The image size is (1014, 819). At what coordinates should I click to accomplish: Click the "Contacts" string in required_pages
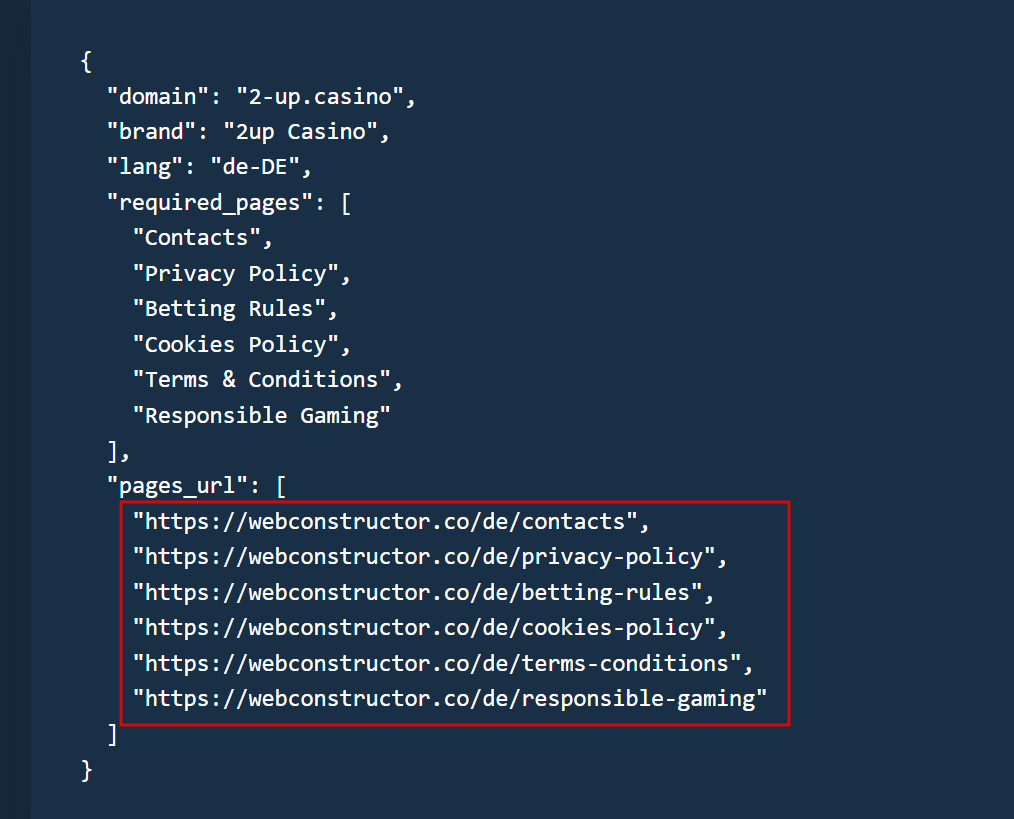click(196, 237)
